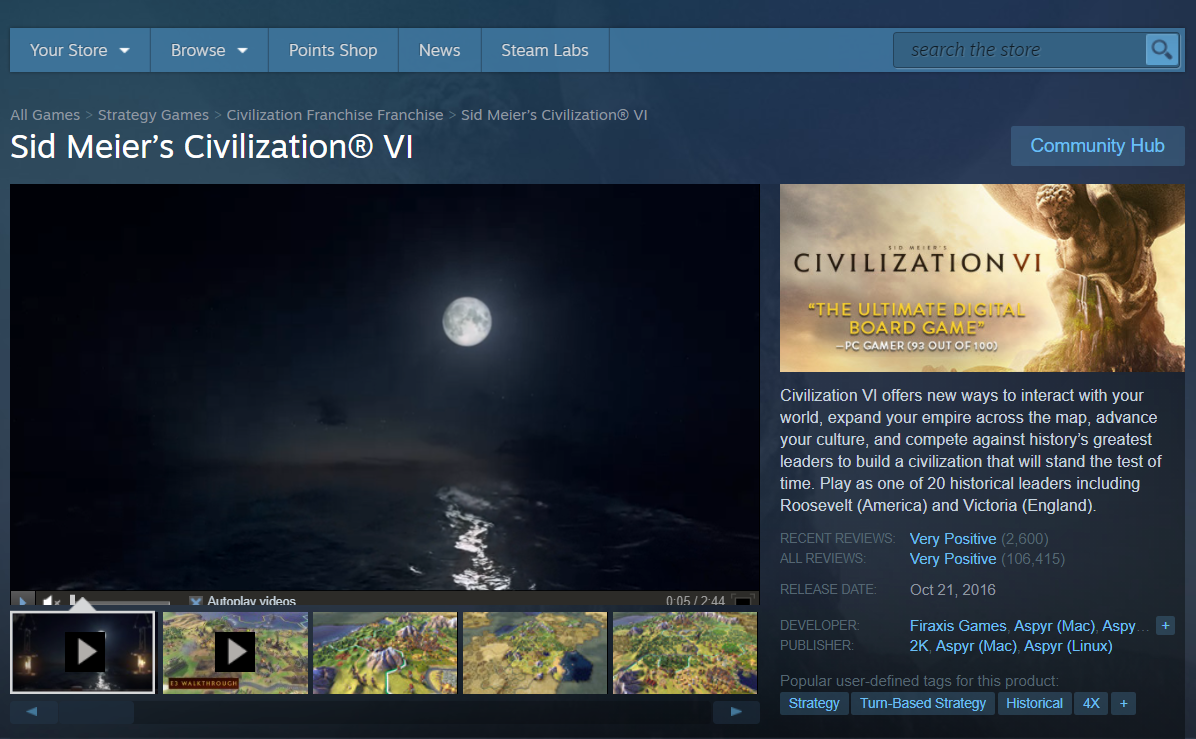The width and height of the screenshot is (1196, 739).
Task: Open recent reviews Very Positive link
Action: (953, 538)
